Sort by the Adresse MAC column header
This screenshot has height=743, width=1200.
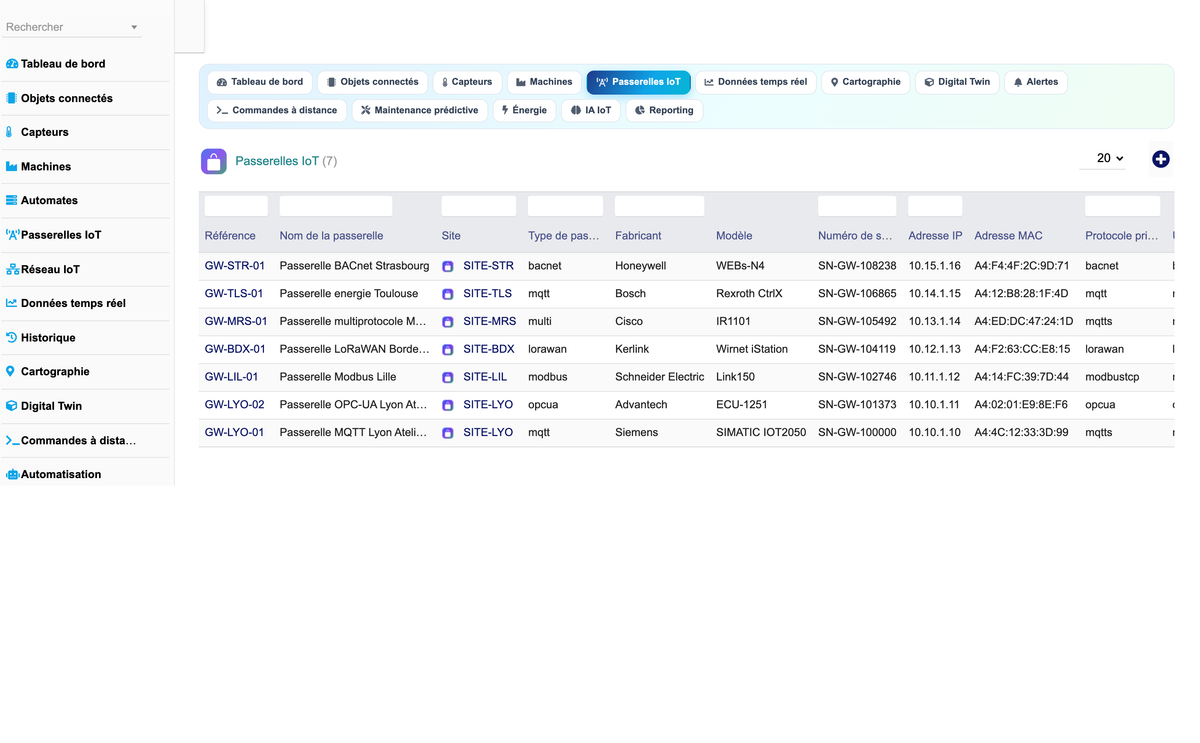[1008, 236]
